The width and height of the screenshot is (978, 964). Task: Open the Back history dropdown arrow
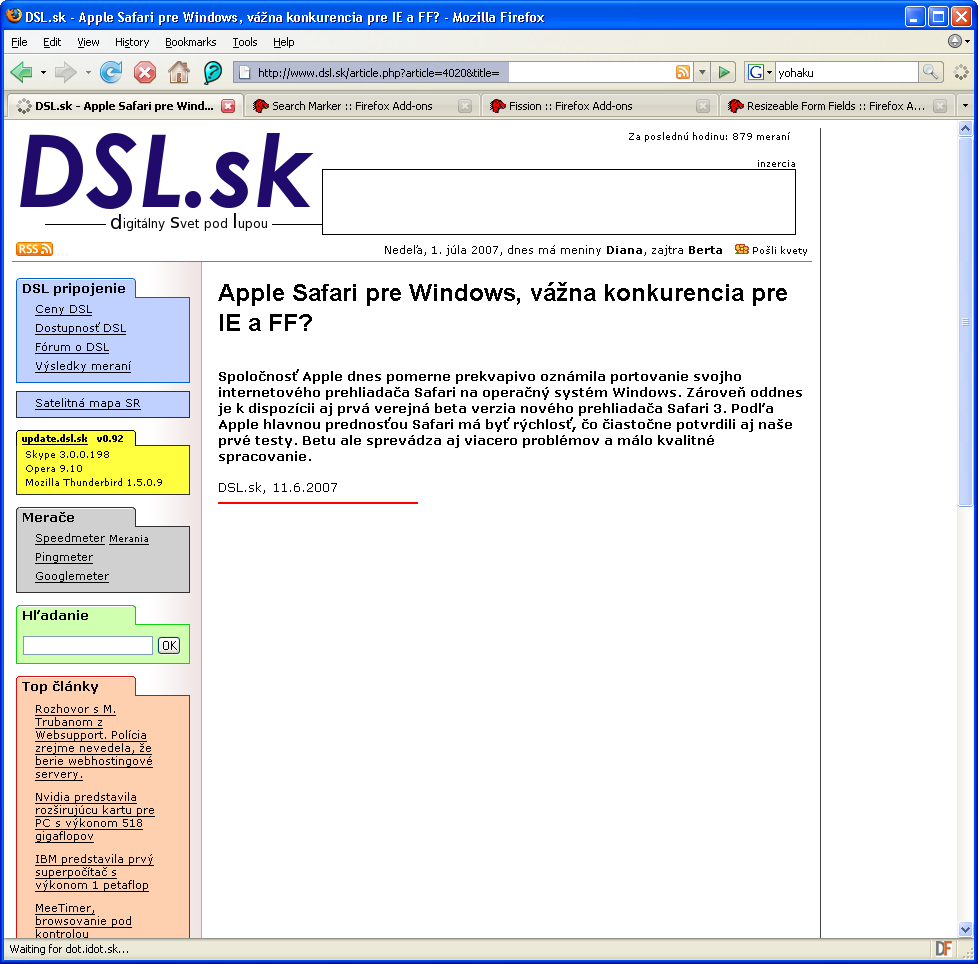click(43, 72)
